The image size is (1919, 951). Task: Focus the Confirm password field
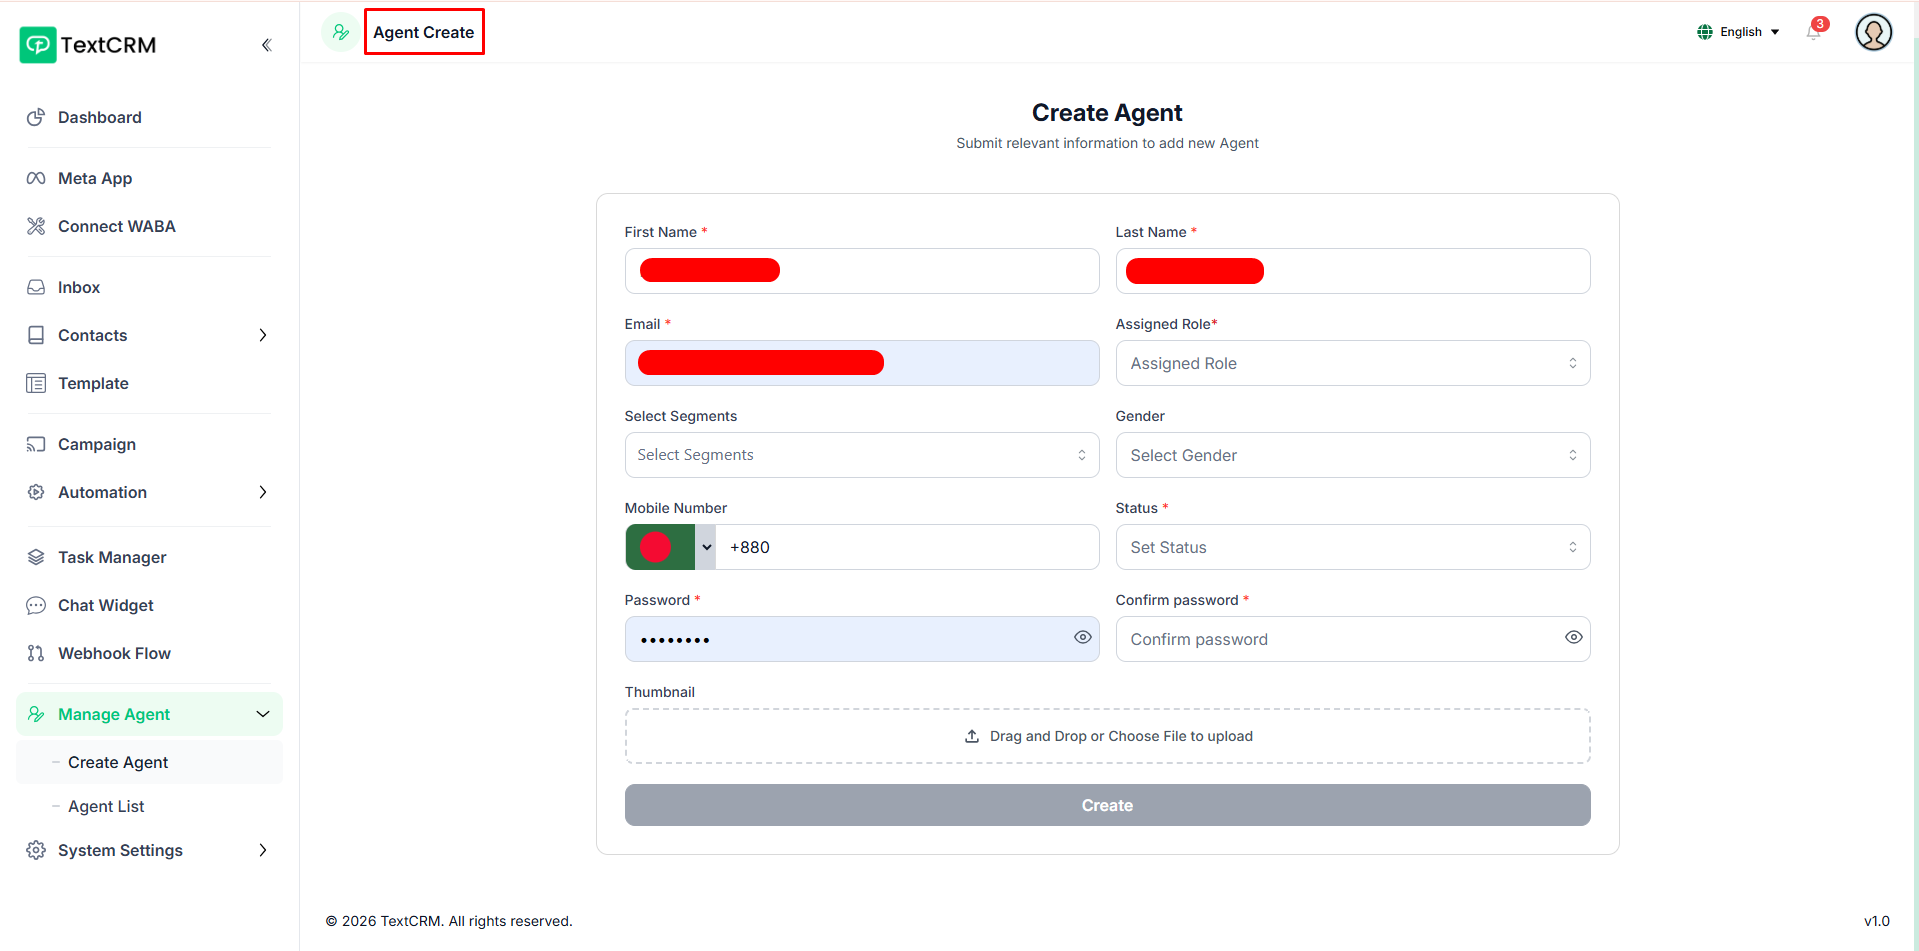point(1340,639)
